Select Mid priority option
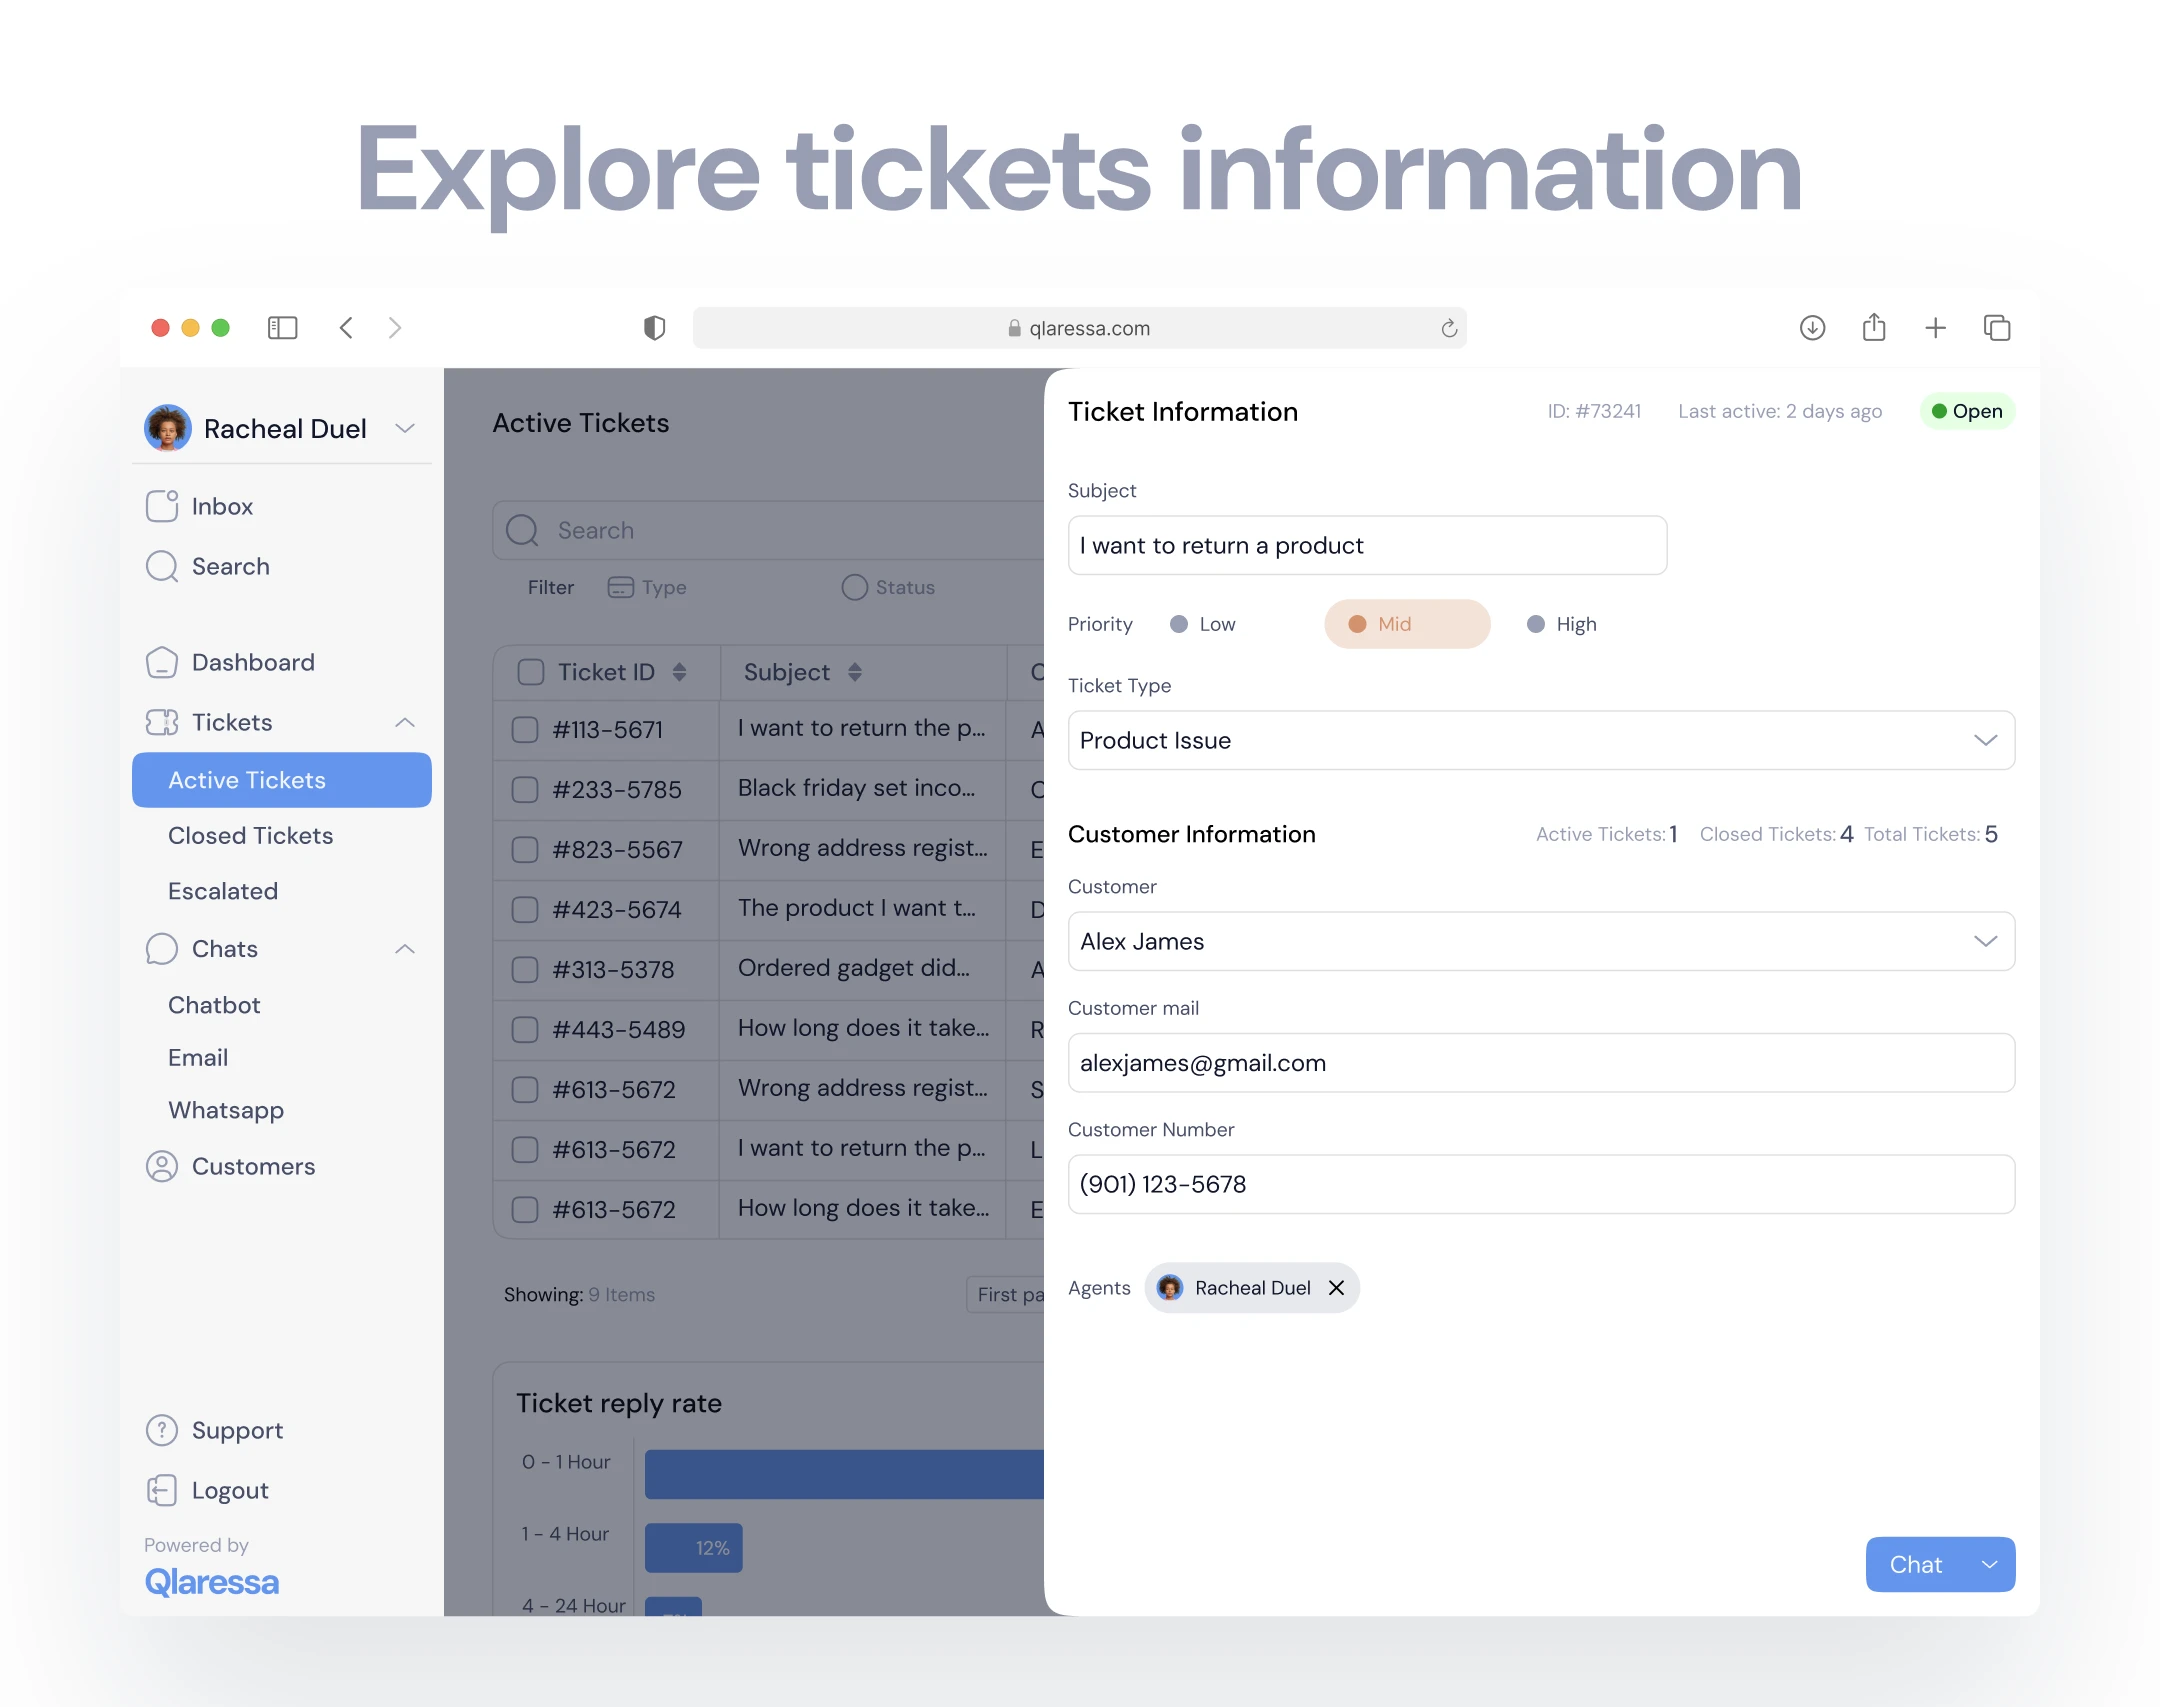 tap(1407, 624)
